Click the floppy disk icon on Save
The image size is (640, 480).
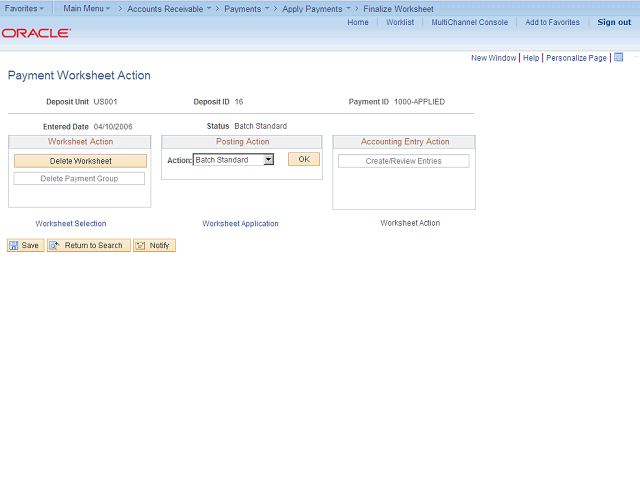tap(14, 245)
